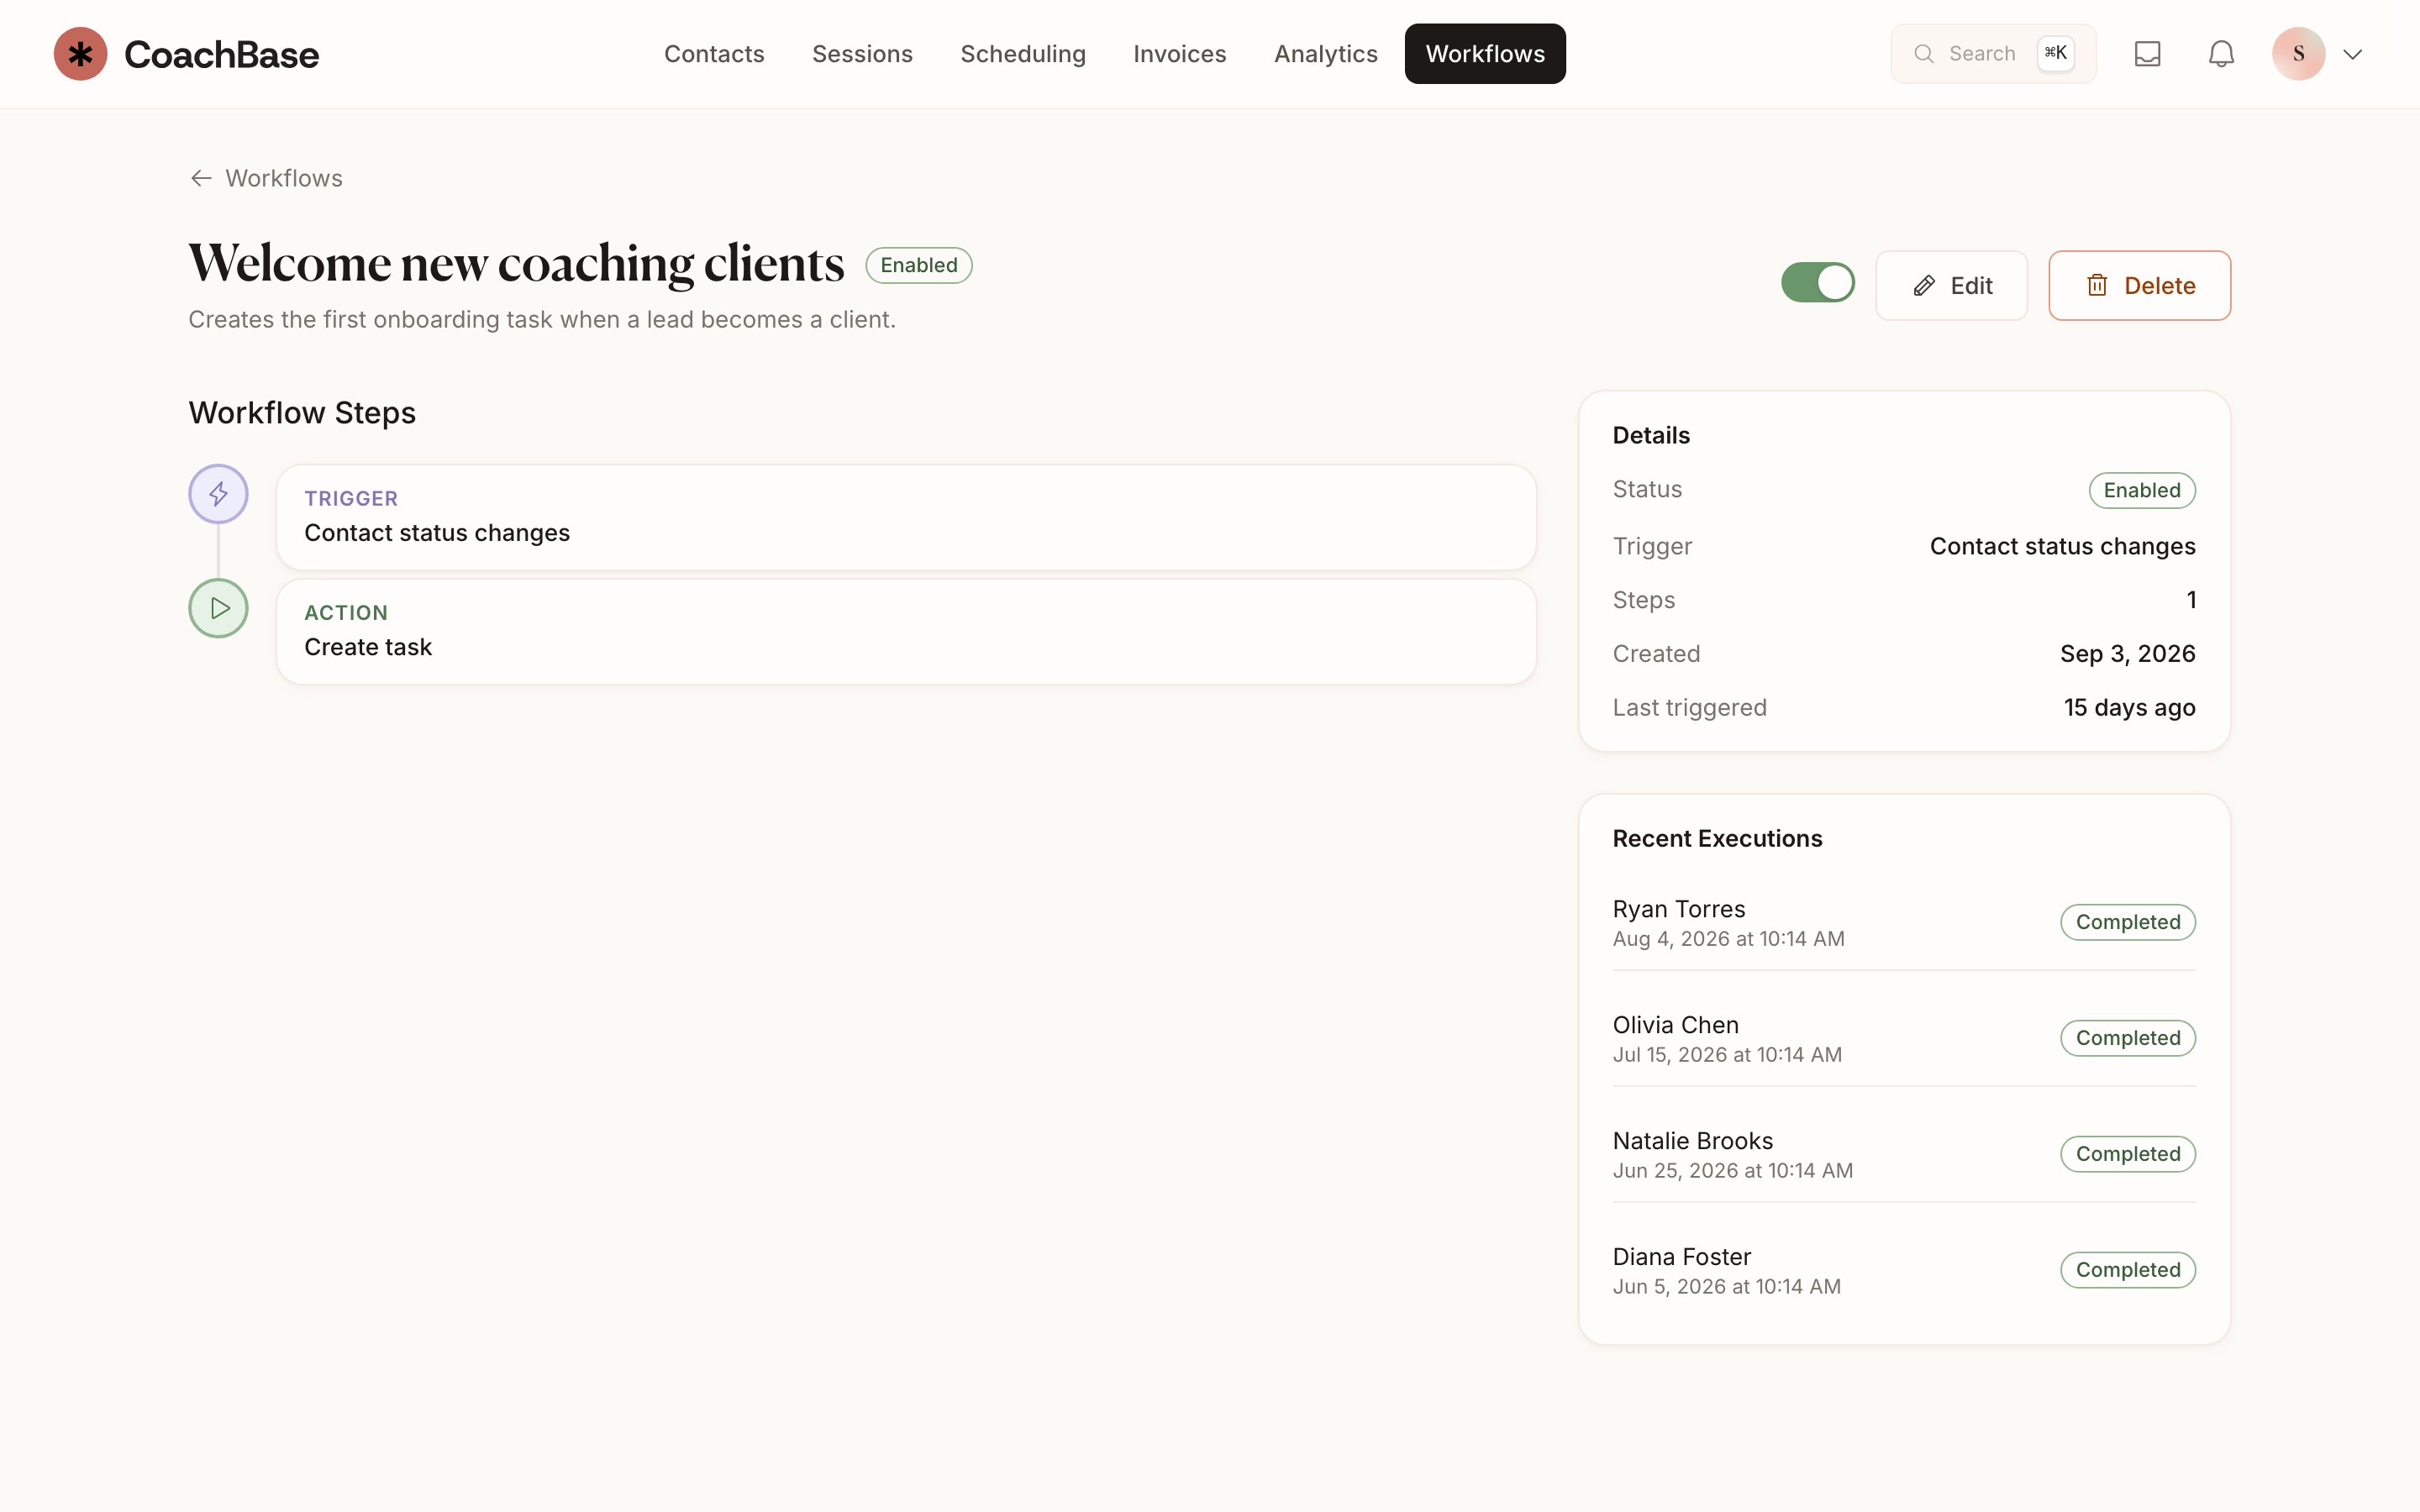Click the Details trigger value Contact status changes
Screen dimensions: 2420x1512
2062,546
